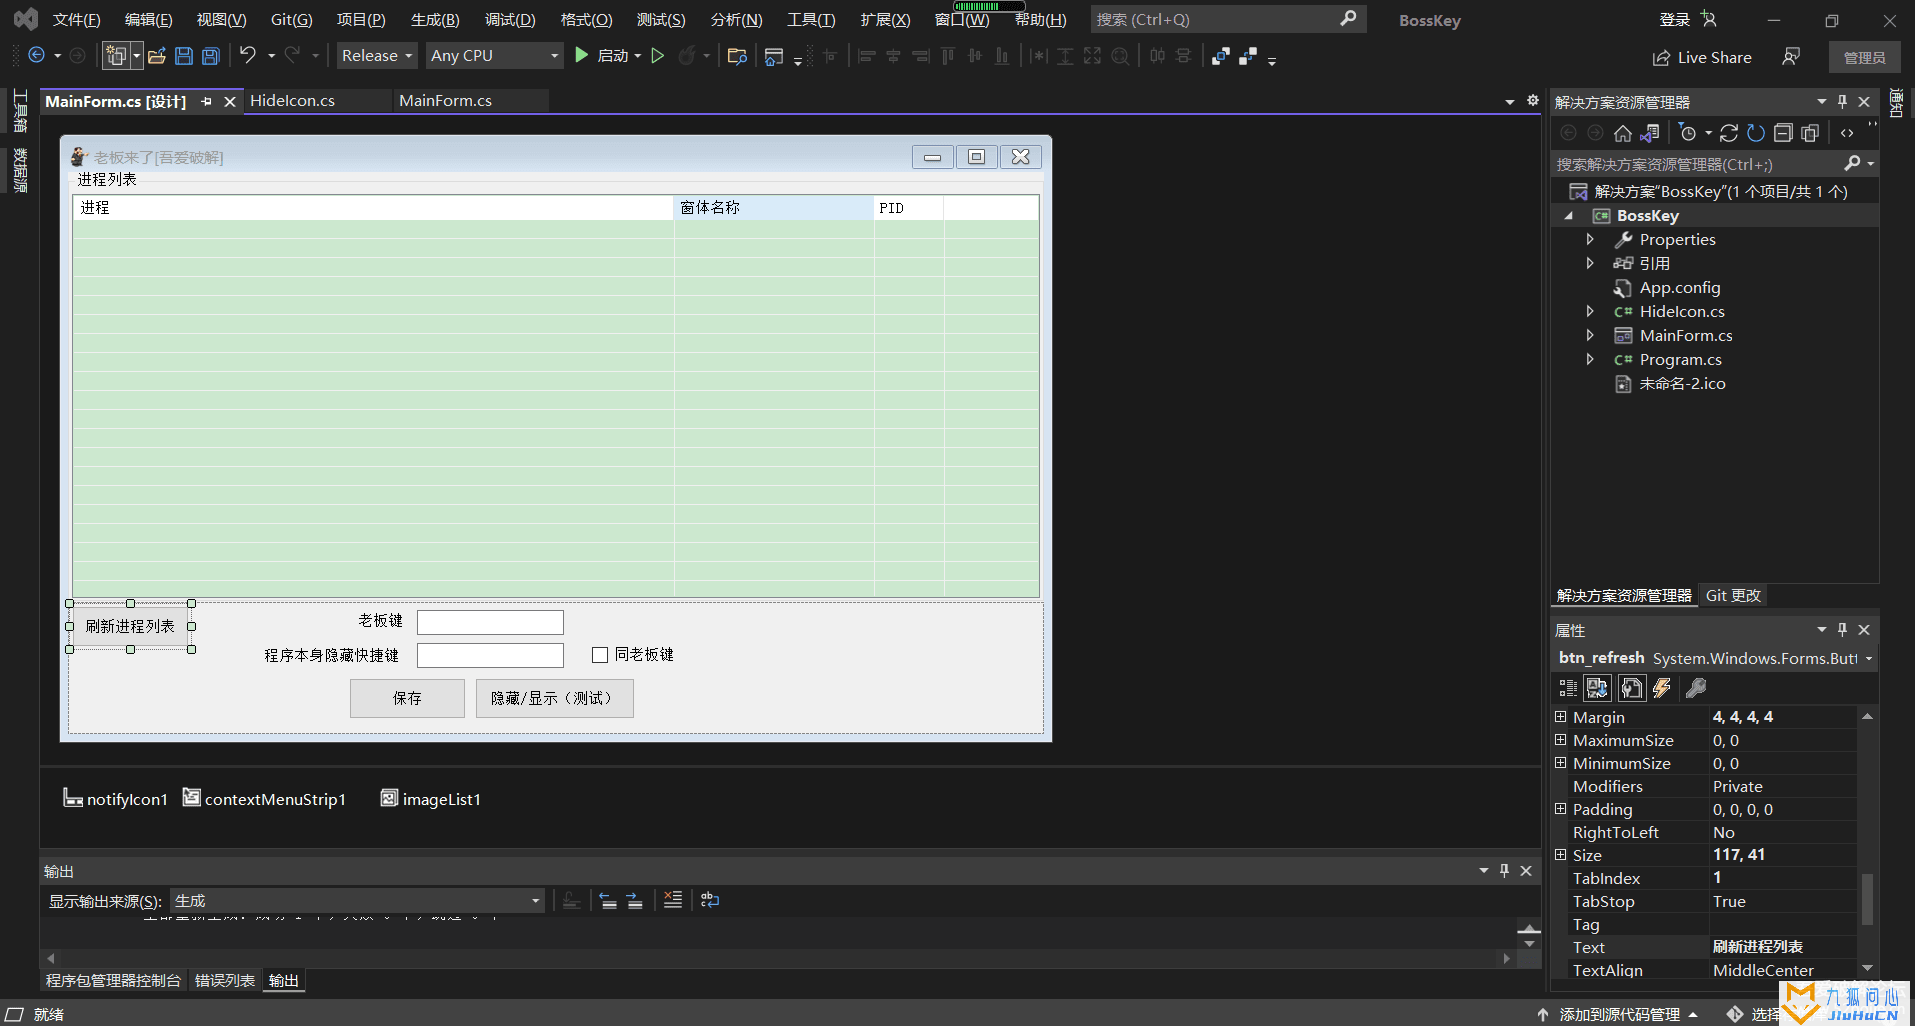This screenshot has height=1026, width=1915.
Task: Sort properties alphabetically with the A-Z icon
Action: tap(1598, 688)
